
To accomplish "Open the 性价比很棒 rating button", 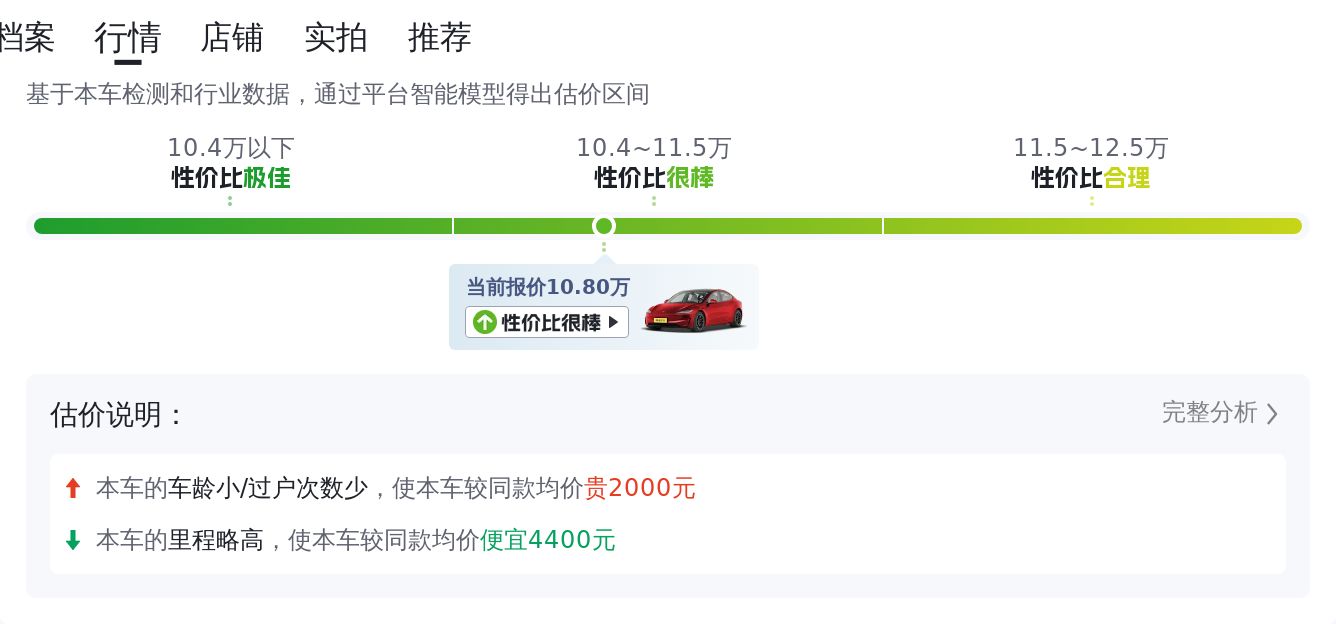I will (547, 322).
